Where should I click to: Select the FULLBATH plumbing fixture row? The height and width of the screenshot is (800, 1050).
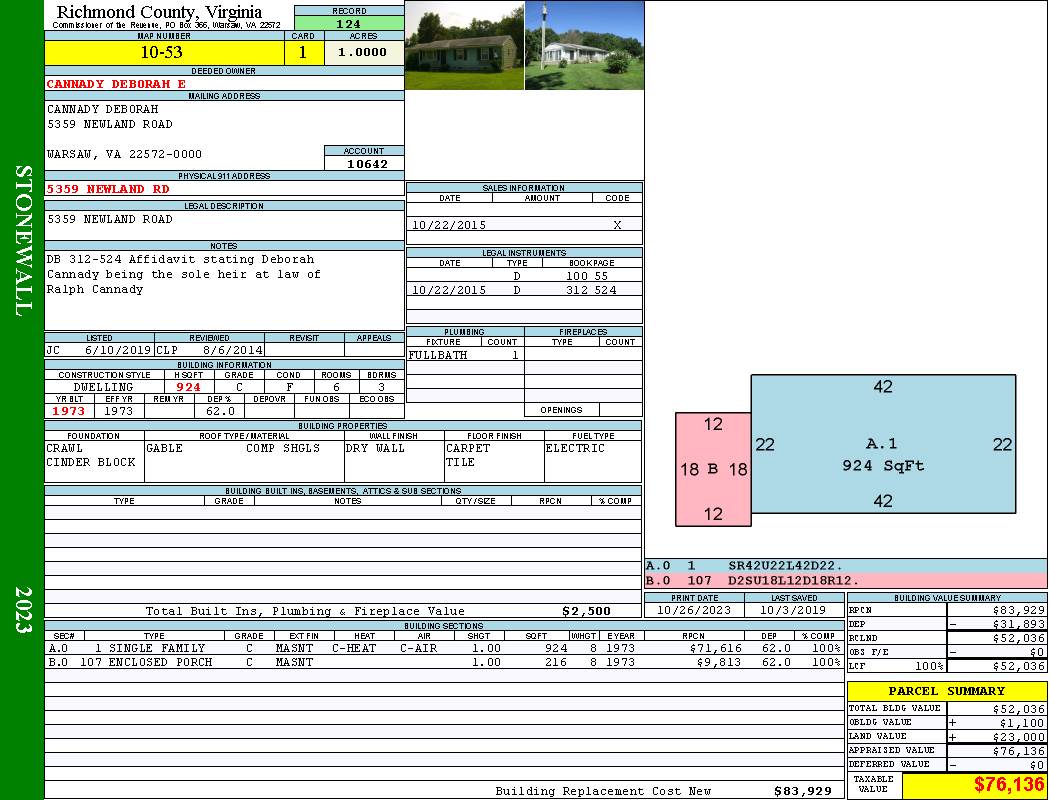[464, 355]
